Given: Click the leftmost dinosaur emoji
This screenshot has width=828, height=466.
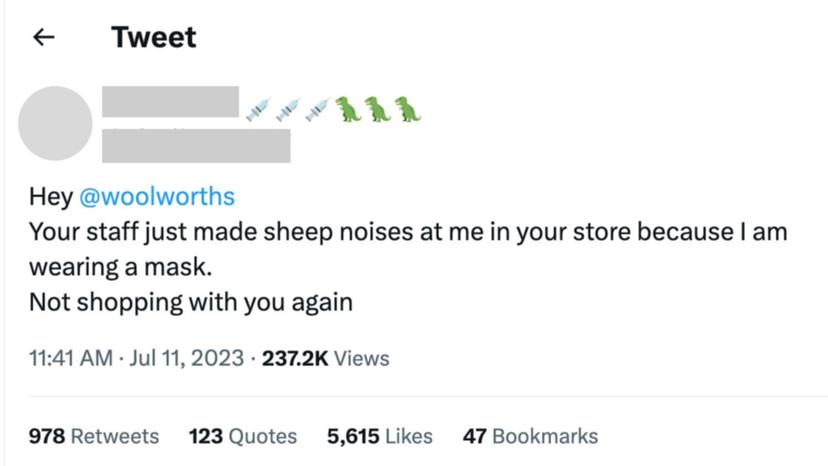Looking at the screenshot, I should tap(348, 108).
